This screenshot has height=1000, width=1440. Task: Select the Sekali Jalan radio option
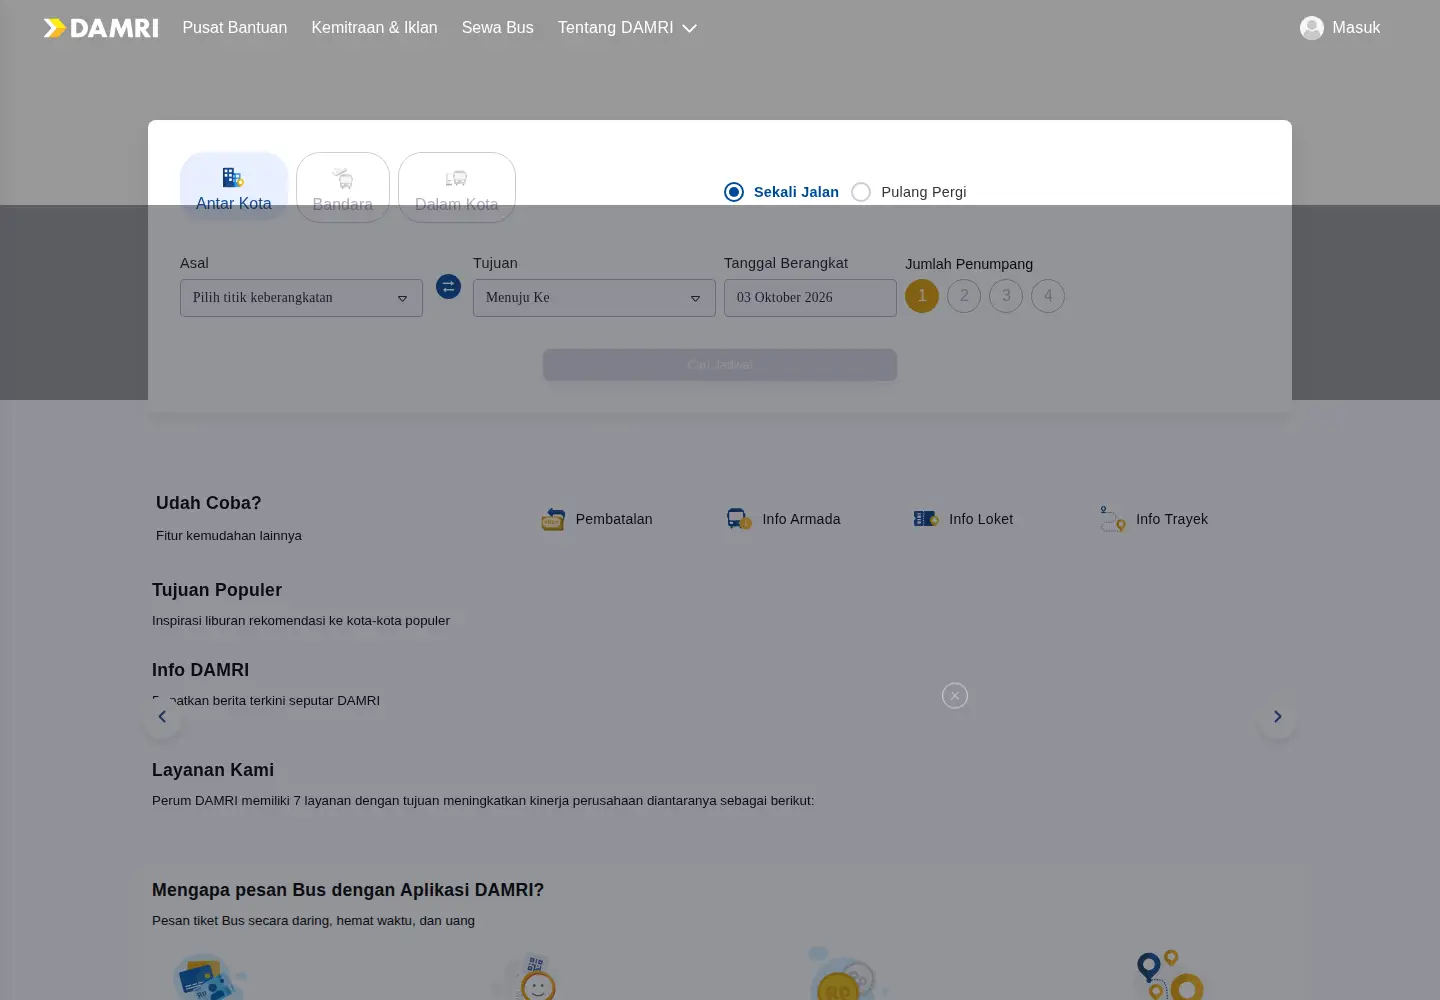click(x=734, y=192)
